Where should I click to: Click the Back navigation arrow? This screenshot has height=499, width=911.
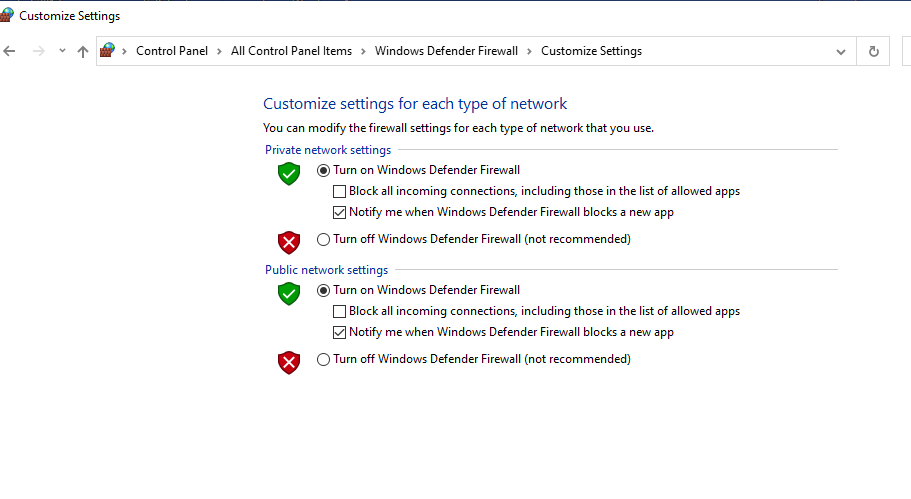click(10, 51)
